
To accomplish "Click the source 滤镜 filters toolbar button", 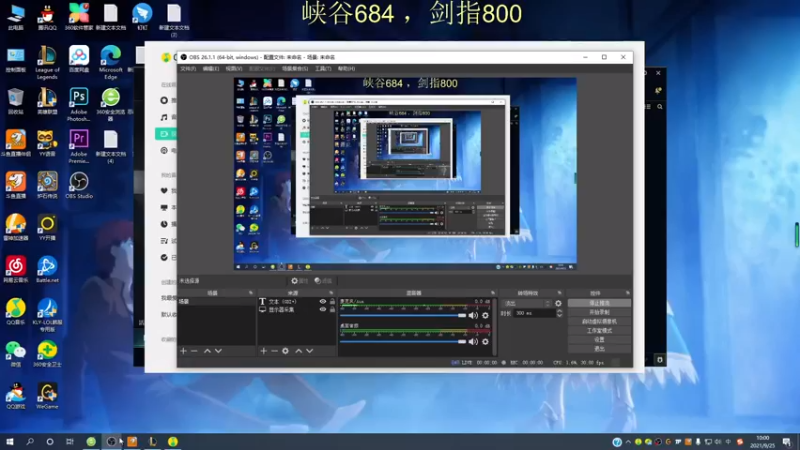I will coord(323,281).
